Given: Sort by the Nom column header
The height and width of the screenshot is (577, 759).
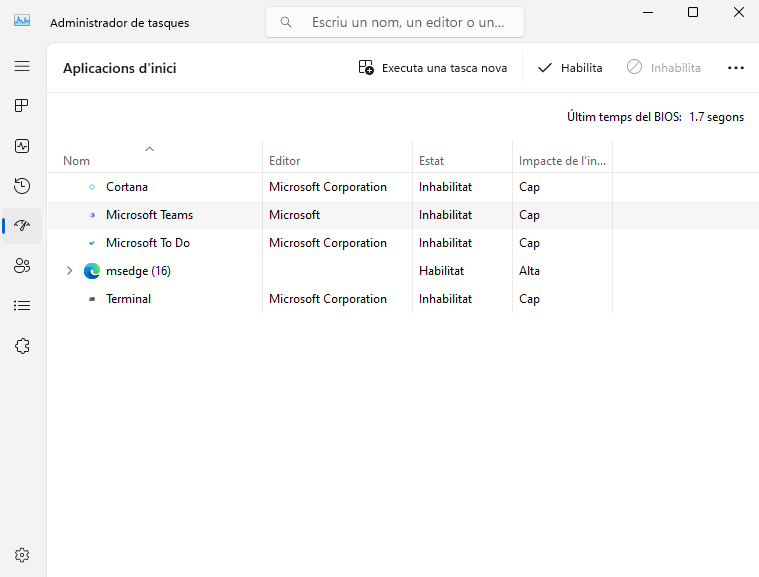Looking at the screenshot, I should [76, 161].
